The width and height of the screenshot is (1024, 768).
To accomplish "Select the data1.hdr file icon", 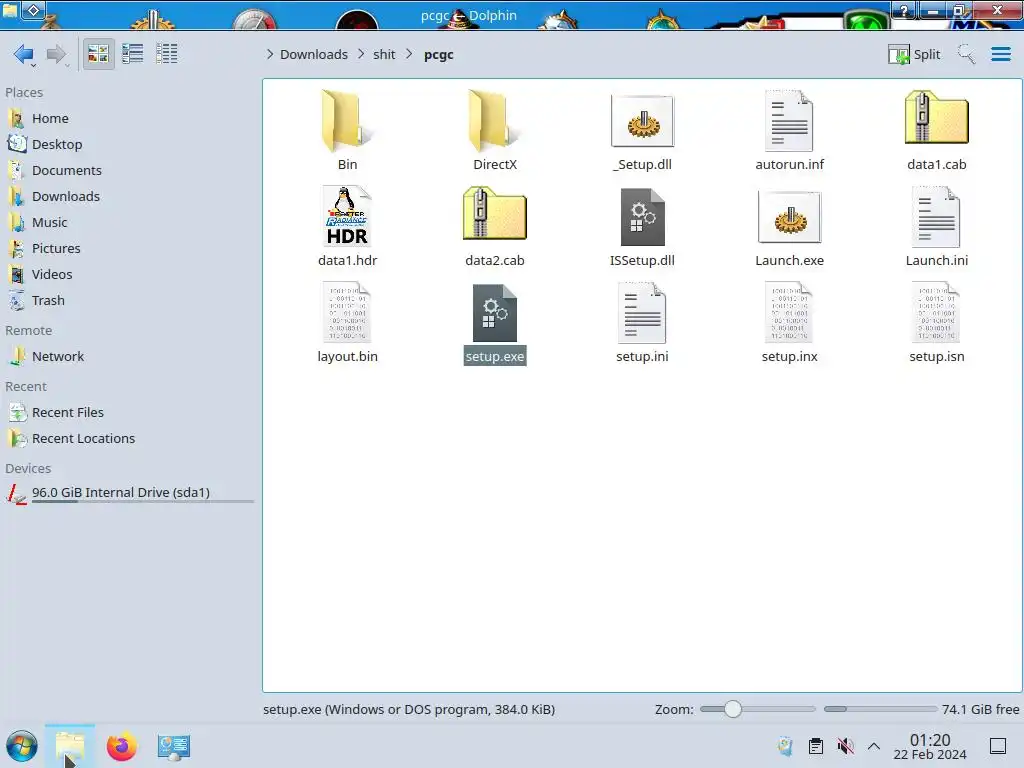I will coord(347,217).
